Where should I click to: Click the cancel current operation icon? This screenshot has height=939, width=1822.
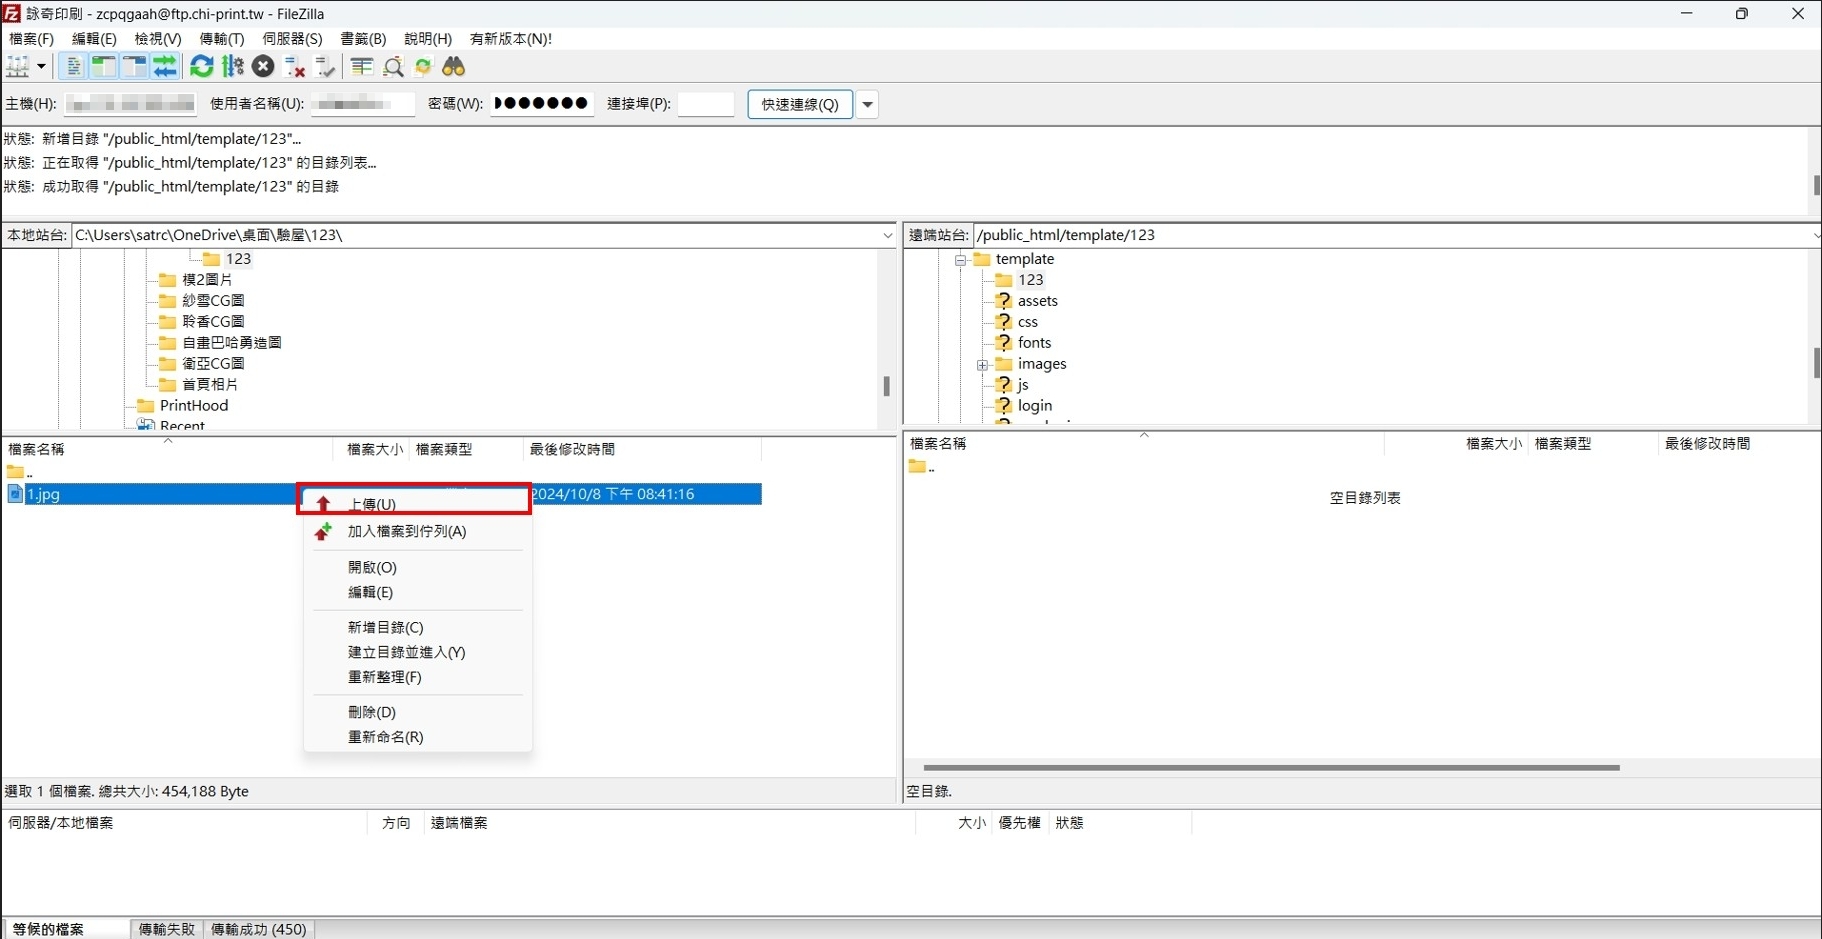pos(263,67)
